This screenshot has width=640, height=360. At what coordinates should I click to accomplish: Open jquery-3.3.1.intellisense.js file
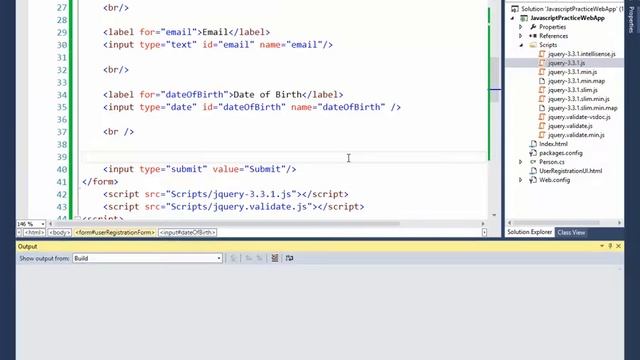tap(582, 54)
